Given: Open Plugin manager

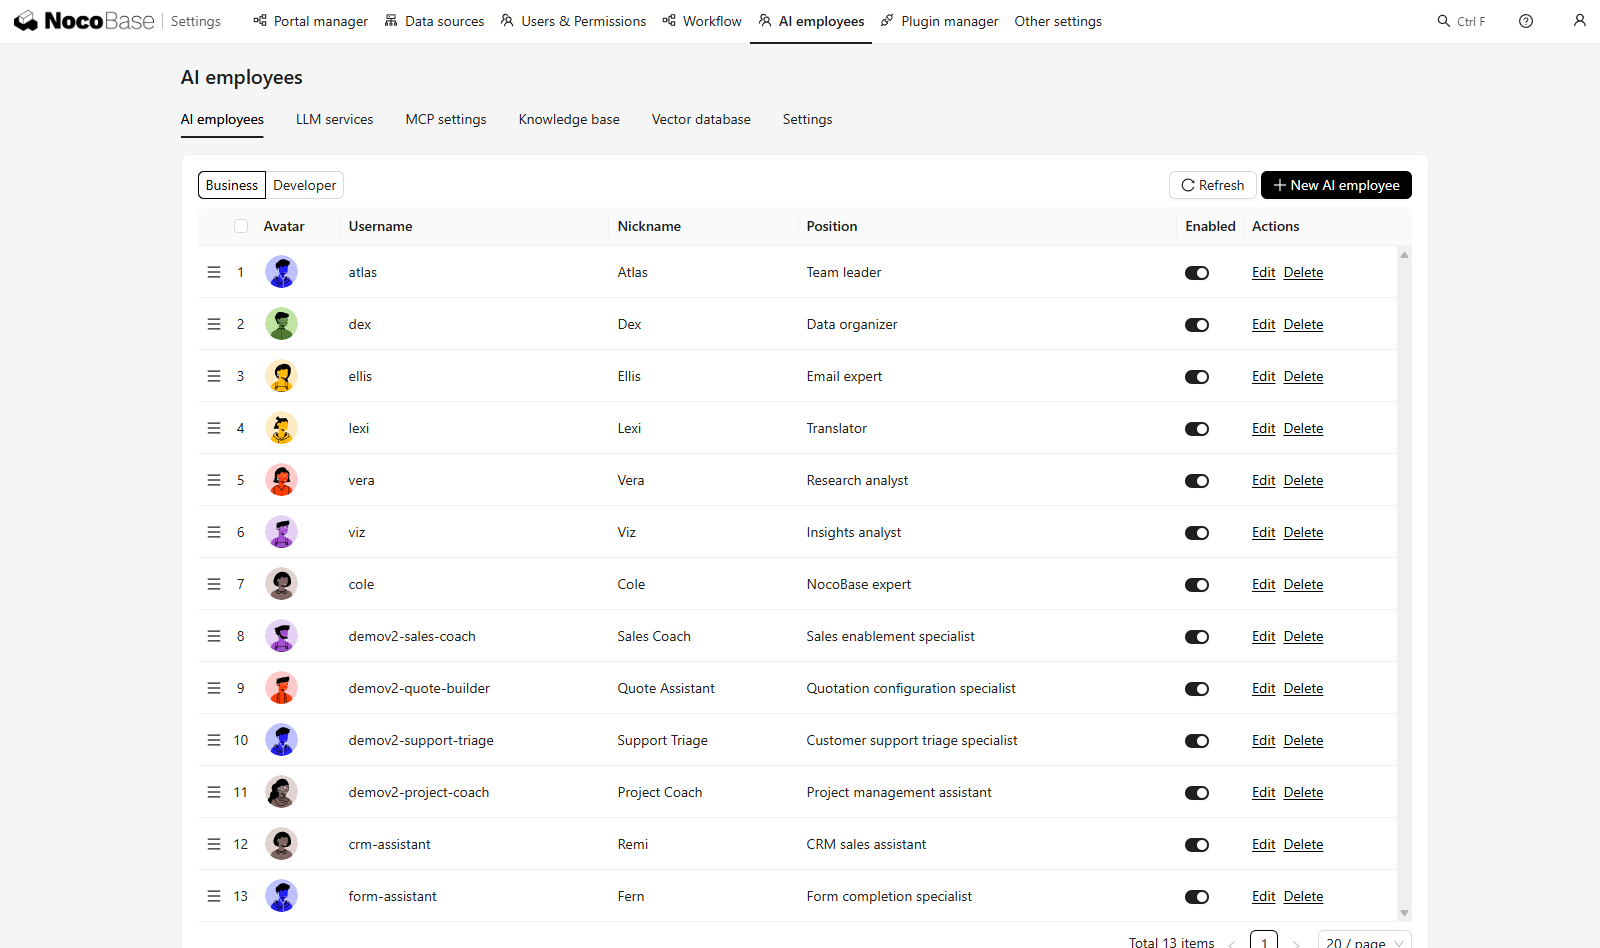Looking at the screenshot, I should coord(939,21).
